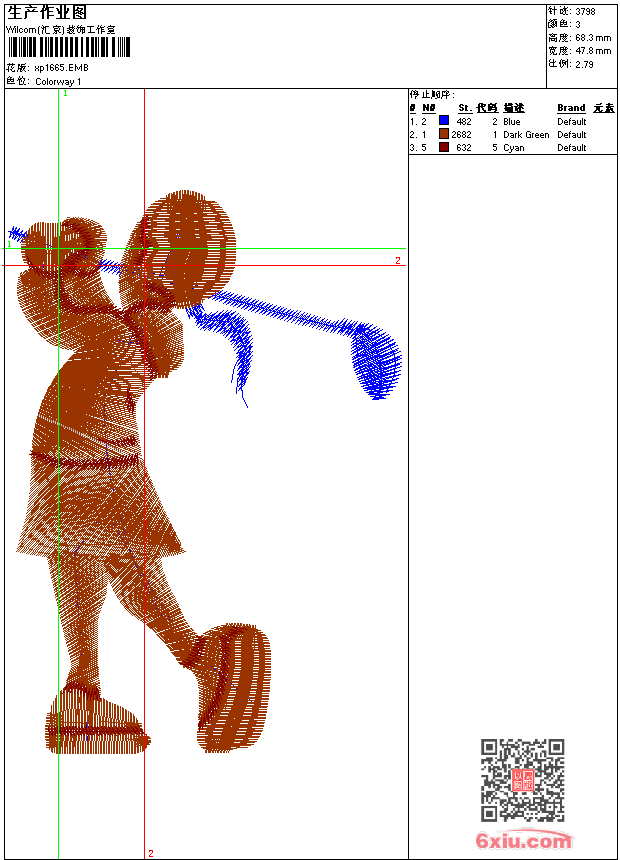Click the blue color swatch in row 1
Image resolution: width=620 pixels, height=860 pixels.
click(444, 121)
